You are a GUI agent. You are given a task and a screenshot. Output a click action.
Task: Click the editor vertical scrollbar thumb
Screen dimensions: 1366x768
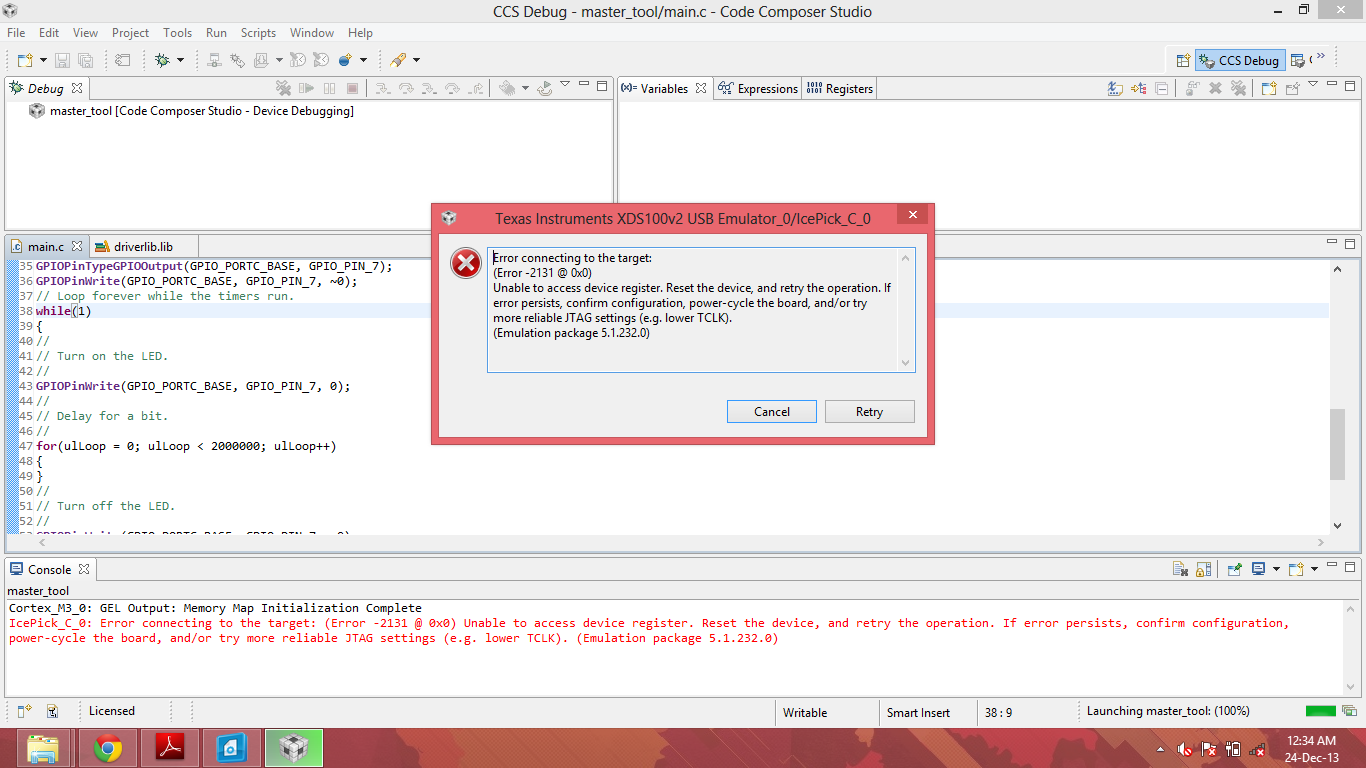[x=1337, y=445]
